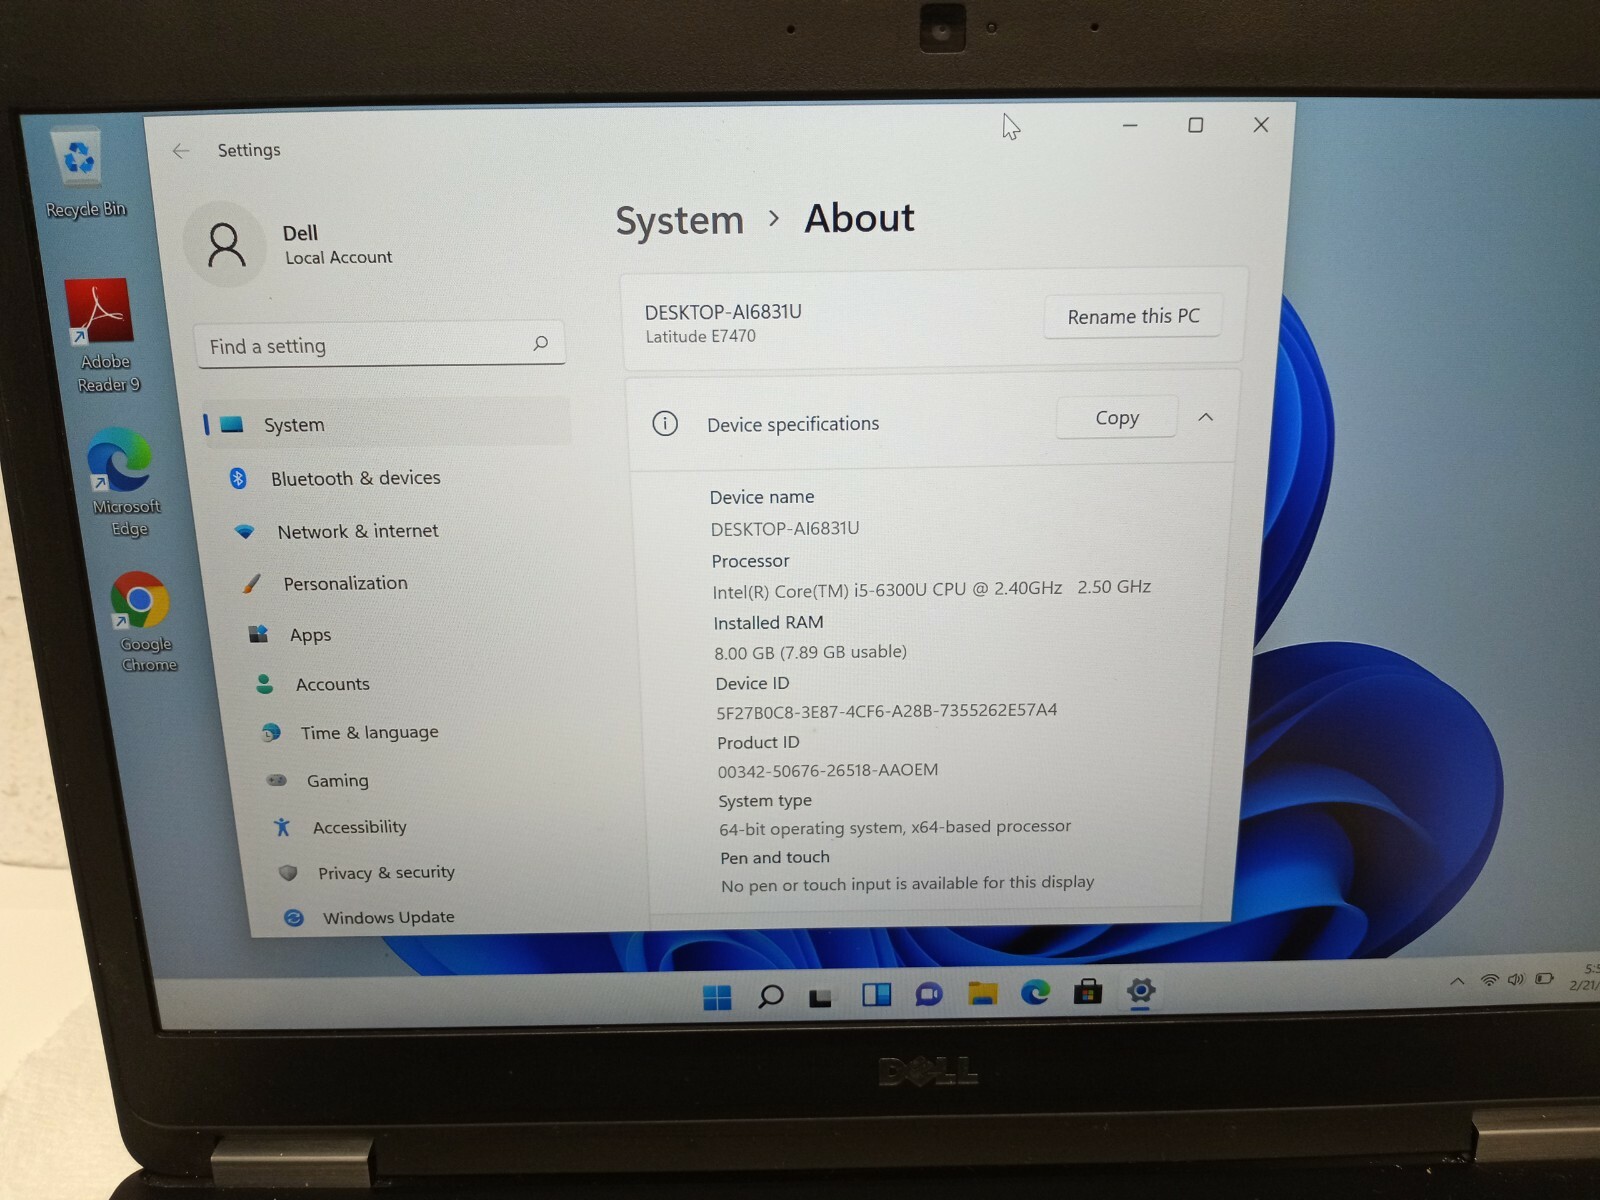Focus the Find a setting search box

coord(380,345)
